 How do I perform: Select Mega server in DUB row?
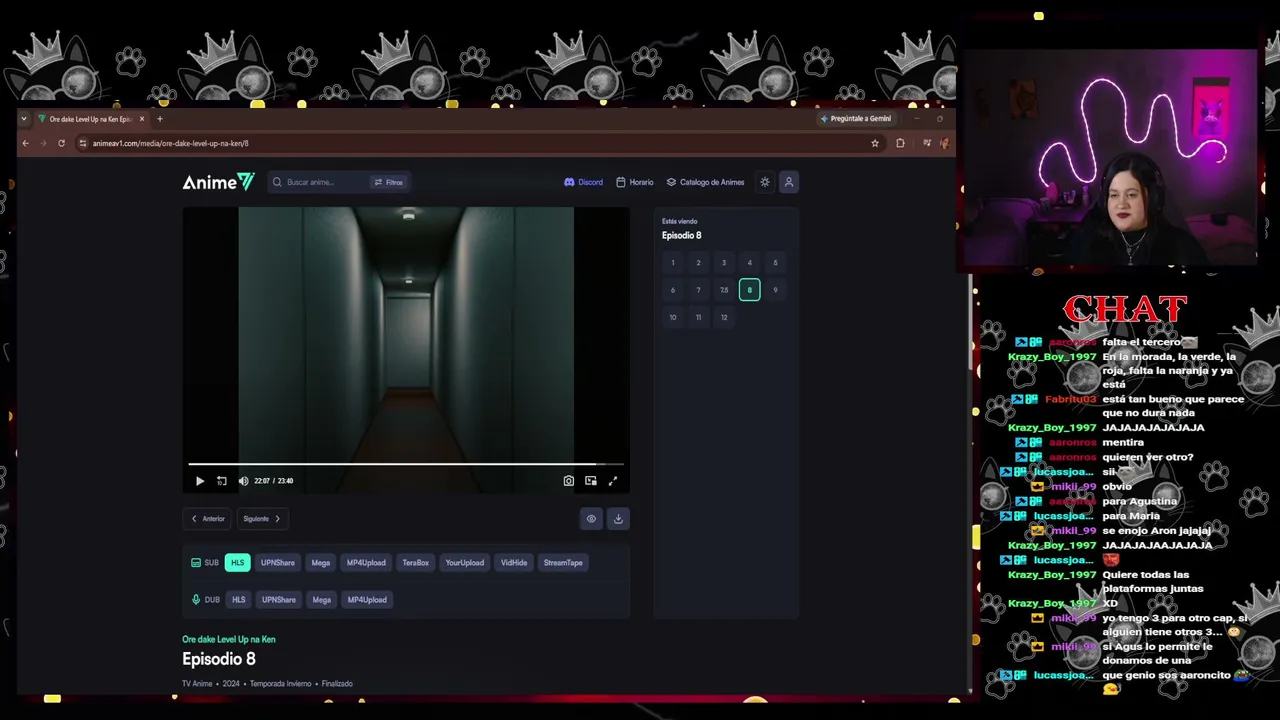pyautogui.click(x=322, y=600)
